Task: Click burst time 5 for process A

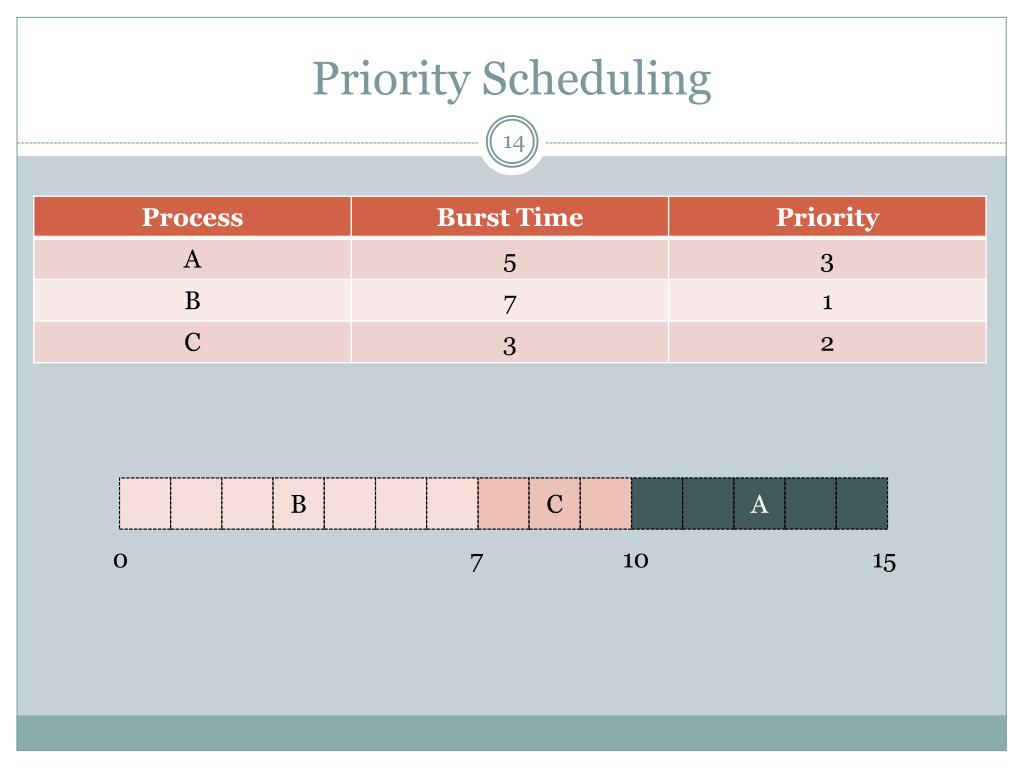Action: click(509, 259)
